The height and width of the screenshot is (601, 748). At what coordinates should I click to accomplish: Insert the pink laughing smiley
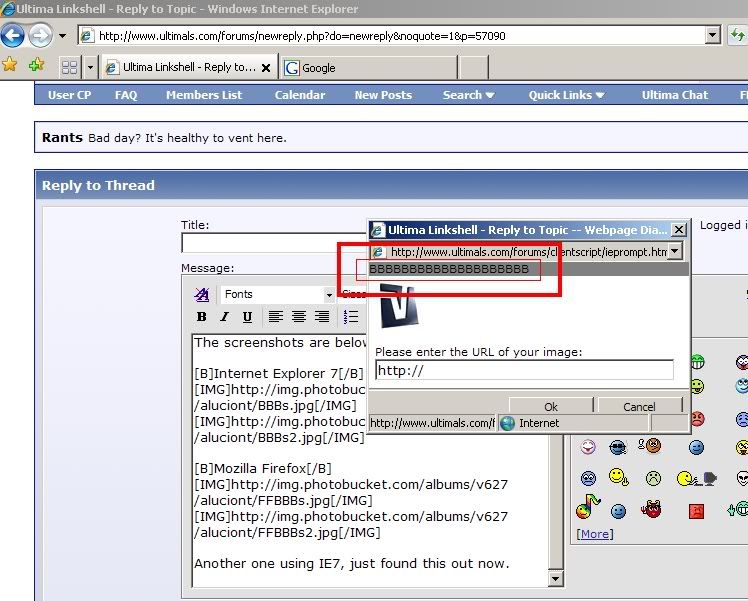588,447
